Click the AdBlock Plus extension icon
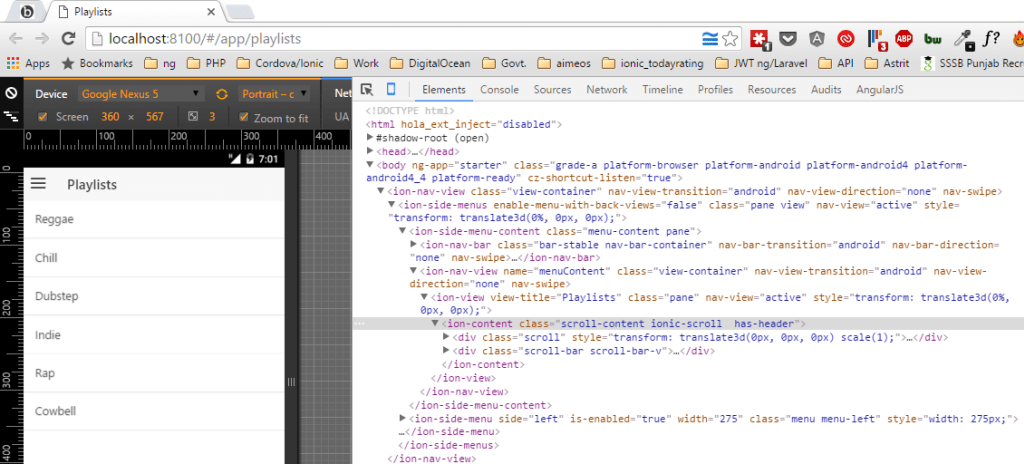 pos(903,39)
